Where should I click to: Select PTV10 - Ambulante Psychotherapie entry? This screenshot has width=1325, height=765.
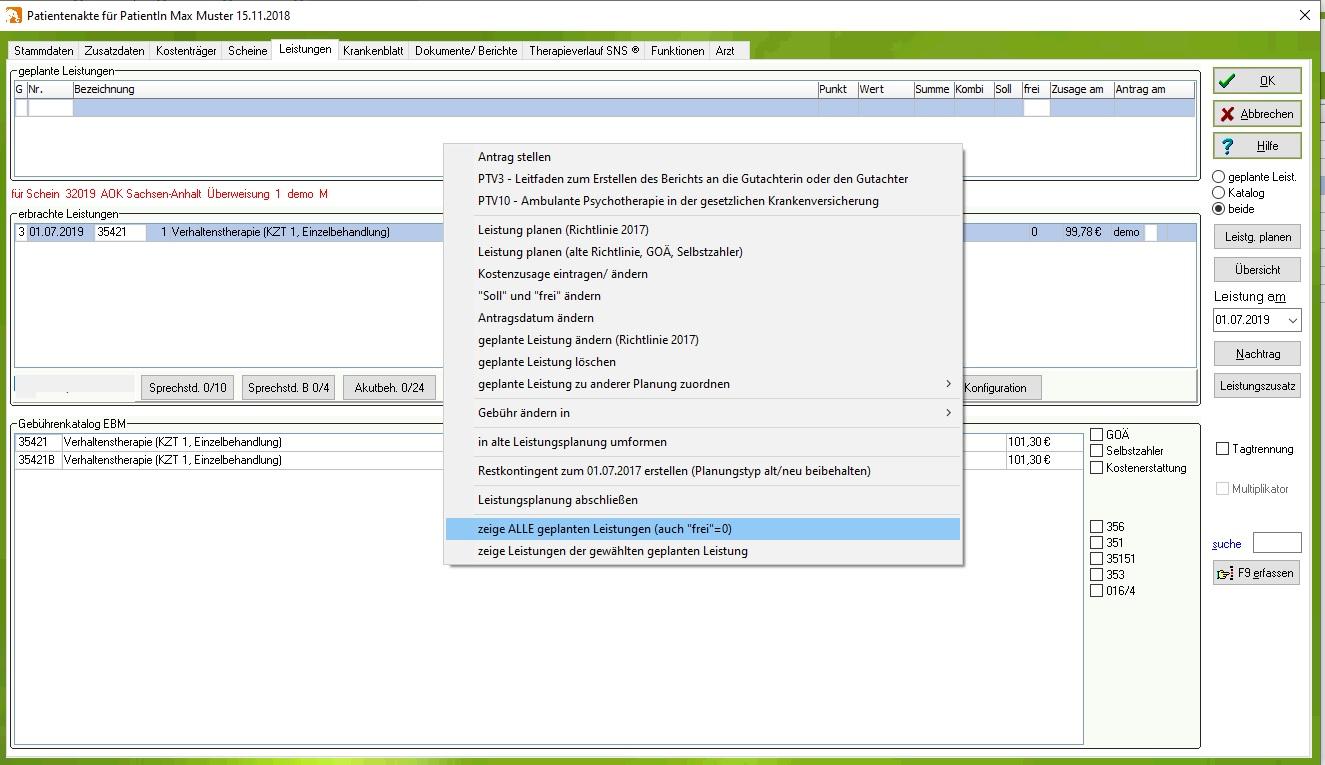coord(703,201)
